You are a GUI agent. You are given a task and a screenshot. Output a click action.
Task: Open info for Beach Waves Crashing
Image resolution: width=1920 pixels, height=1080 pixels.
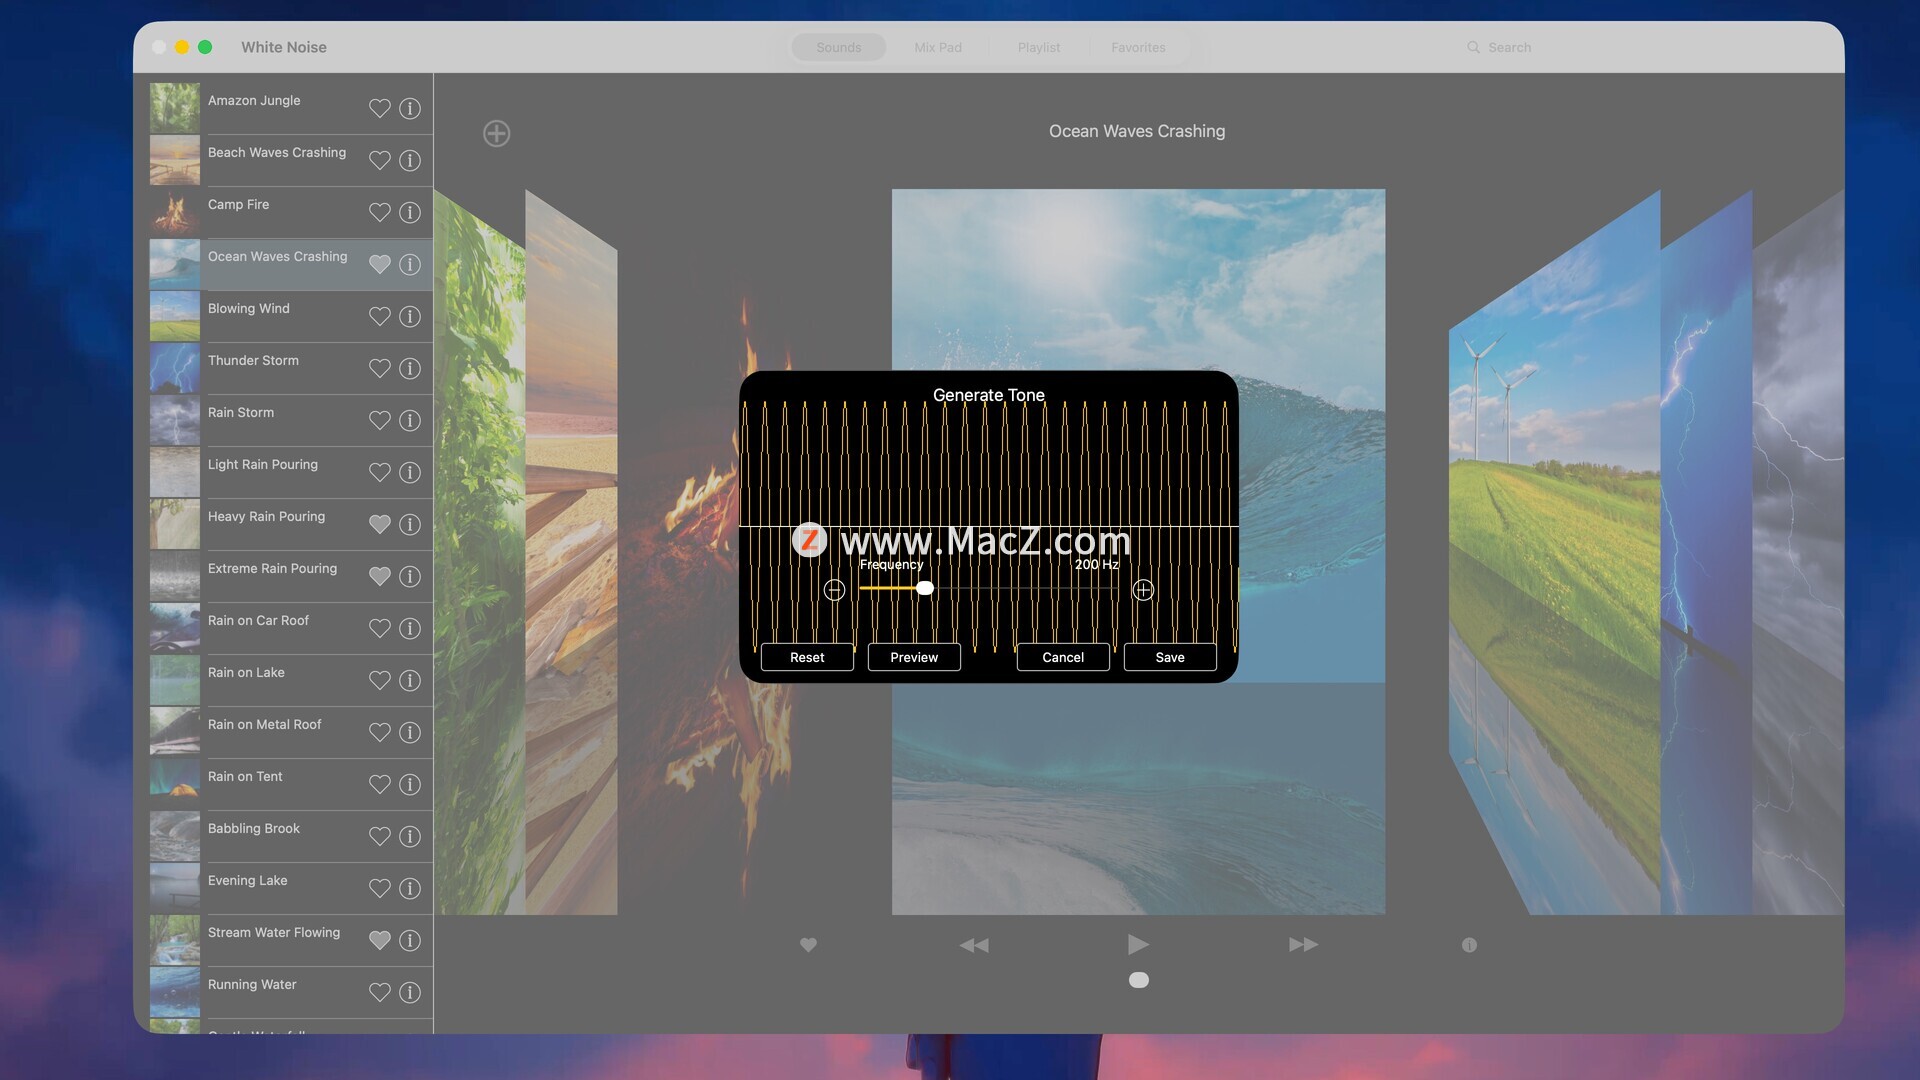(410, 160)
